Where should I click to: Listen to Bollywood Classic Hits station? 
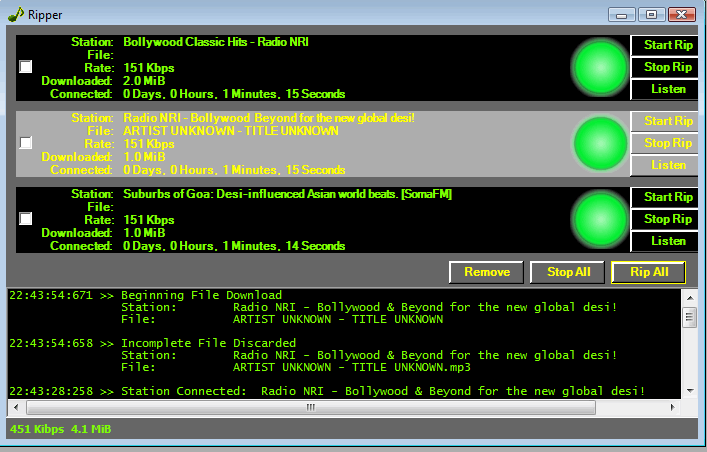pos(665,89)
